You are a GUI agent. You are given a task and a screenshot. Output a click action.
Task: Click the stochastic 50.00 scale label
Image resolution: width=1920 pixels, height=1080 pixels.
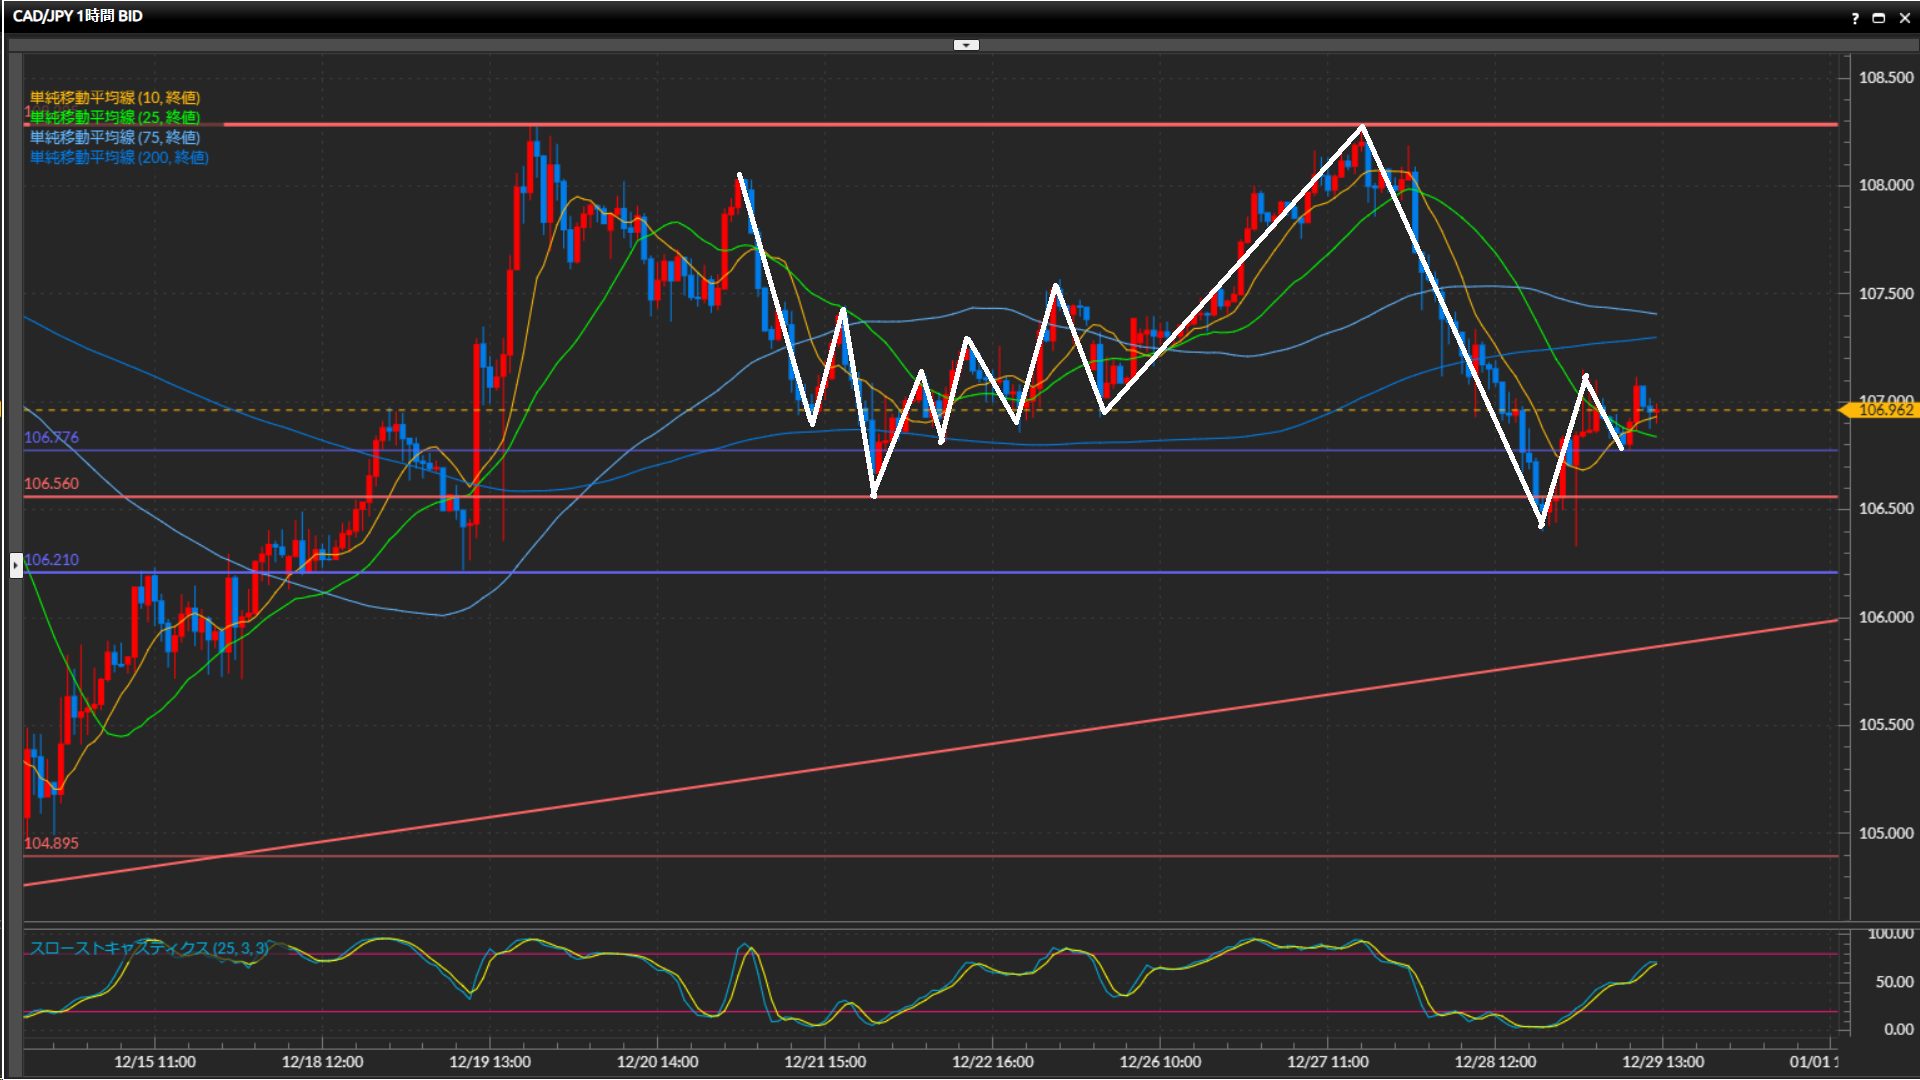coord(1893,982)
